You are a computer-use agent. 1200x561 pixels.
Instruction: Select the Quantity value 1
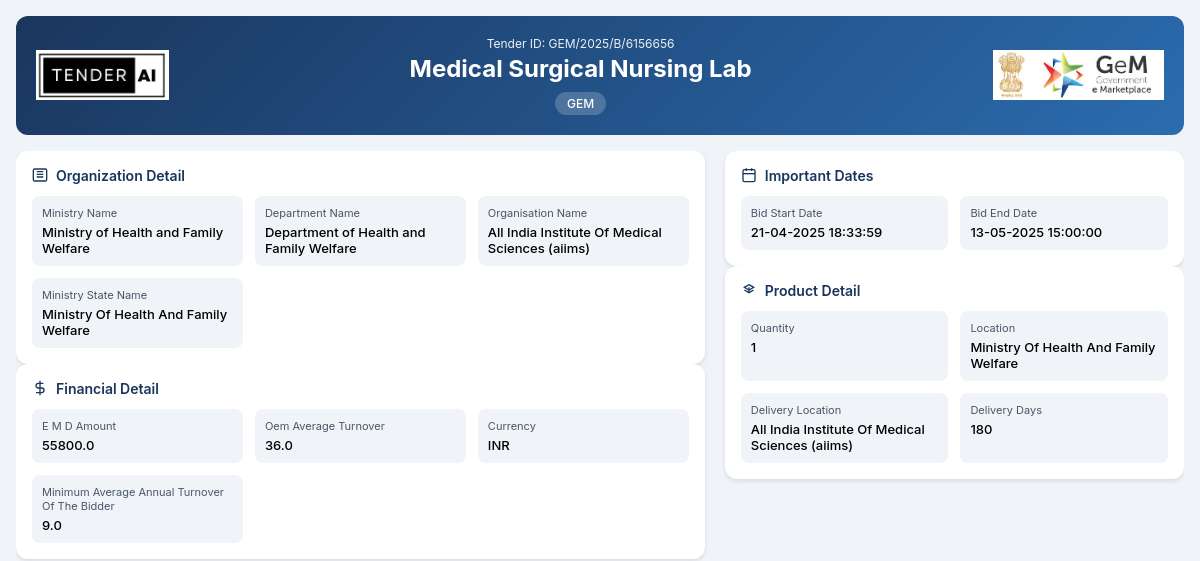click(754, 348)
